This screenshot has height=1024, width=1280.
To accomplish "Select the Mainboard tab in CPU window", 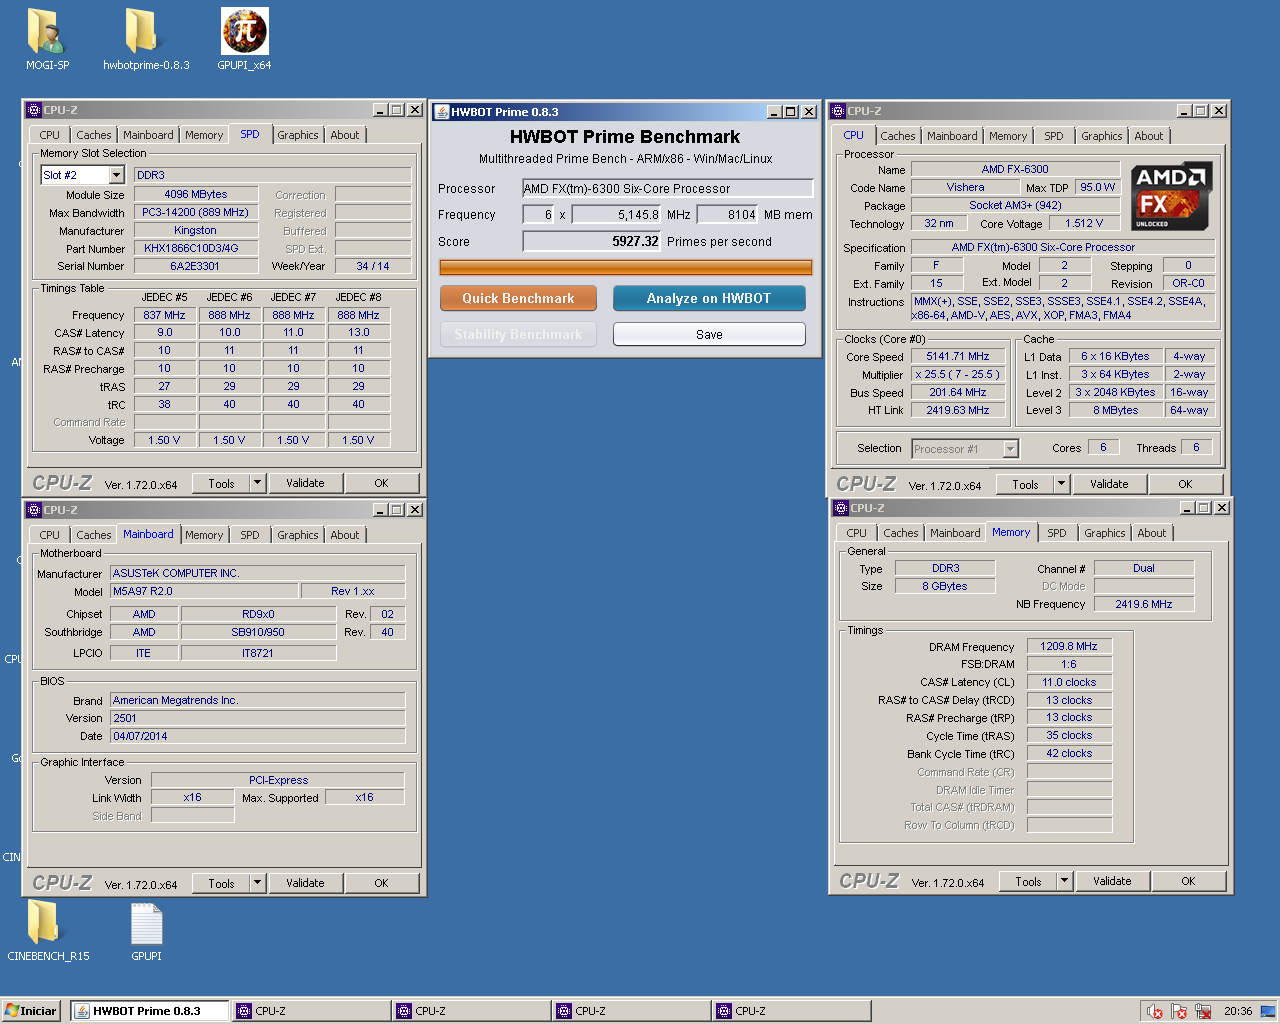I will pyautogui.click(x=952, y=136).
